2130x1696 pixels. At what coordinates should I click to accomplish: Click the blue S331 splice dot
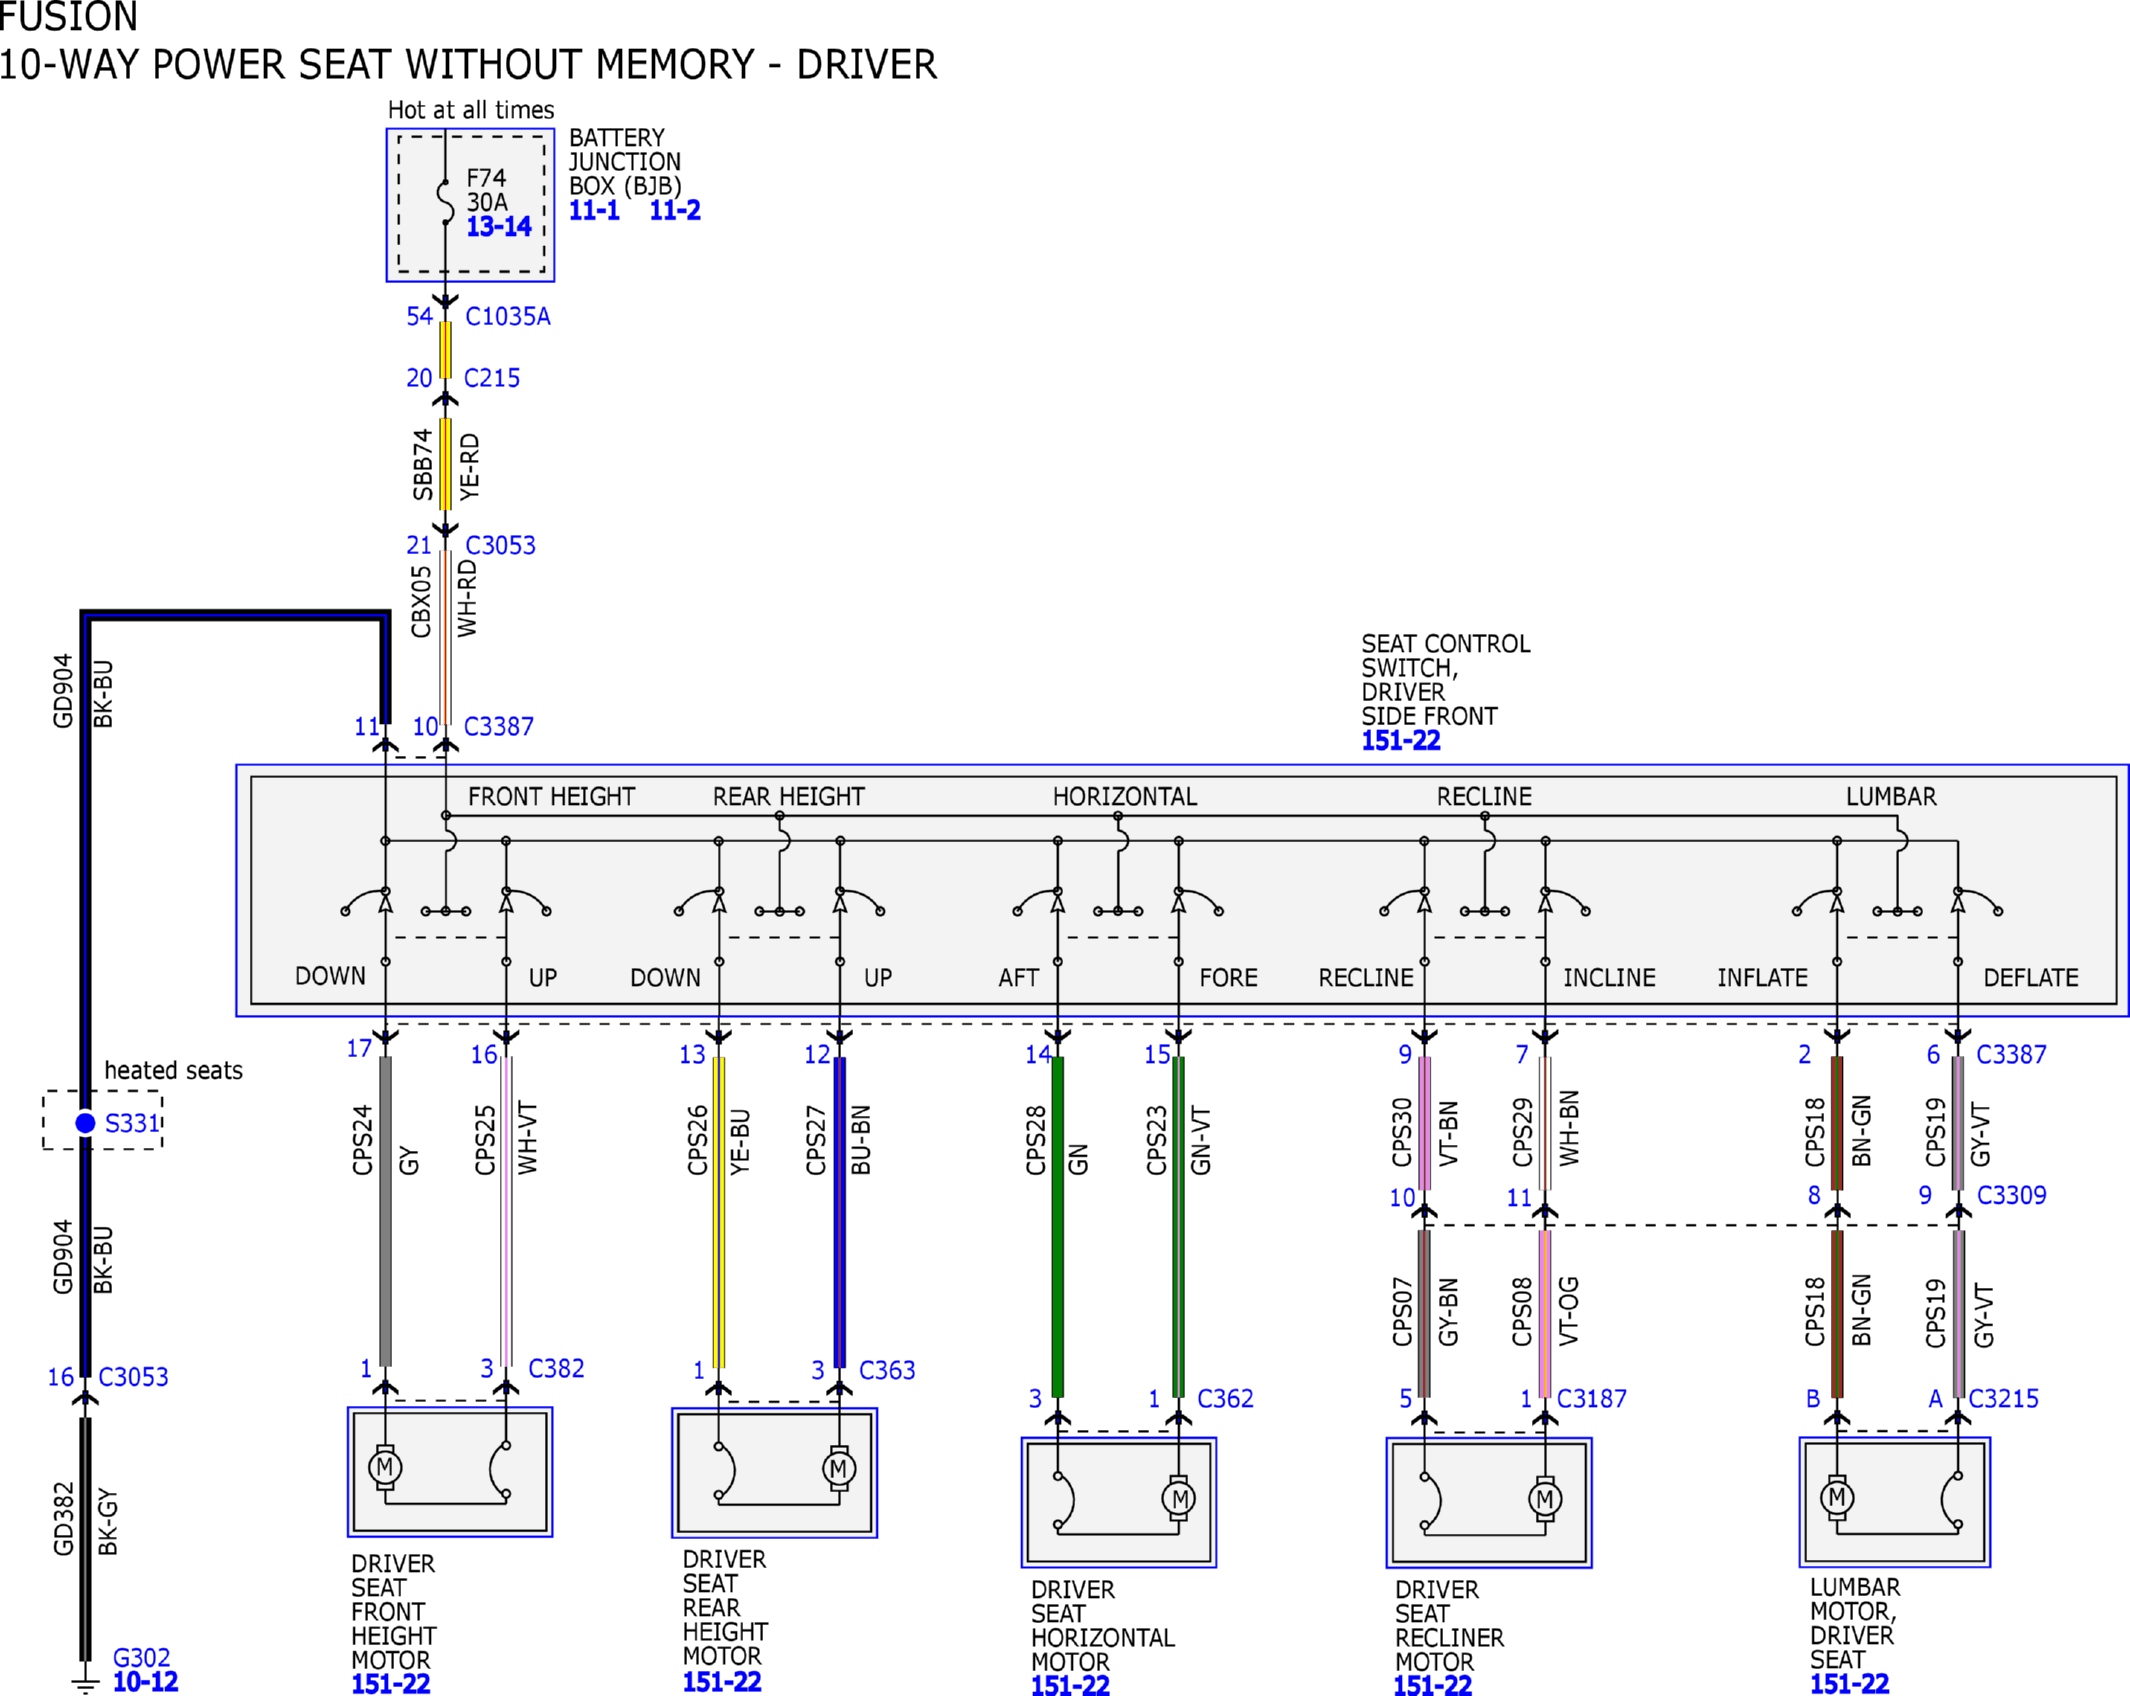(x=86, y=1123)
